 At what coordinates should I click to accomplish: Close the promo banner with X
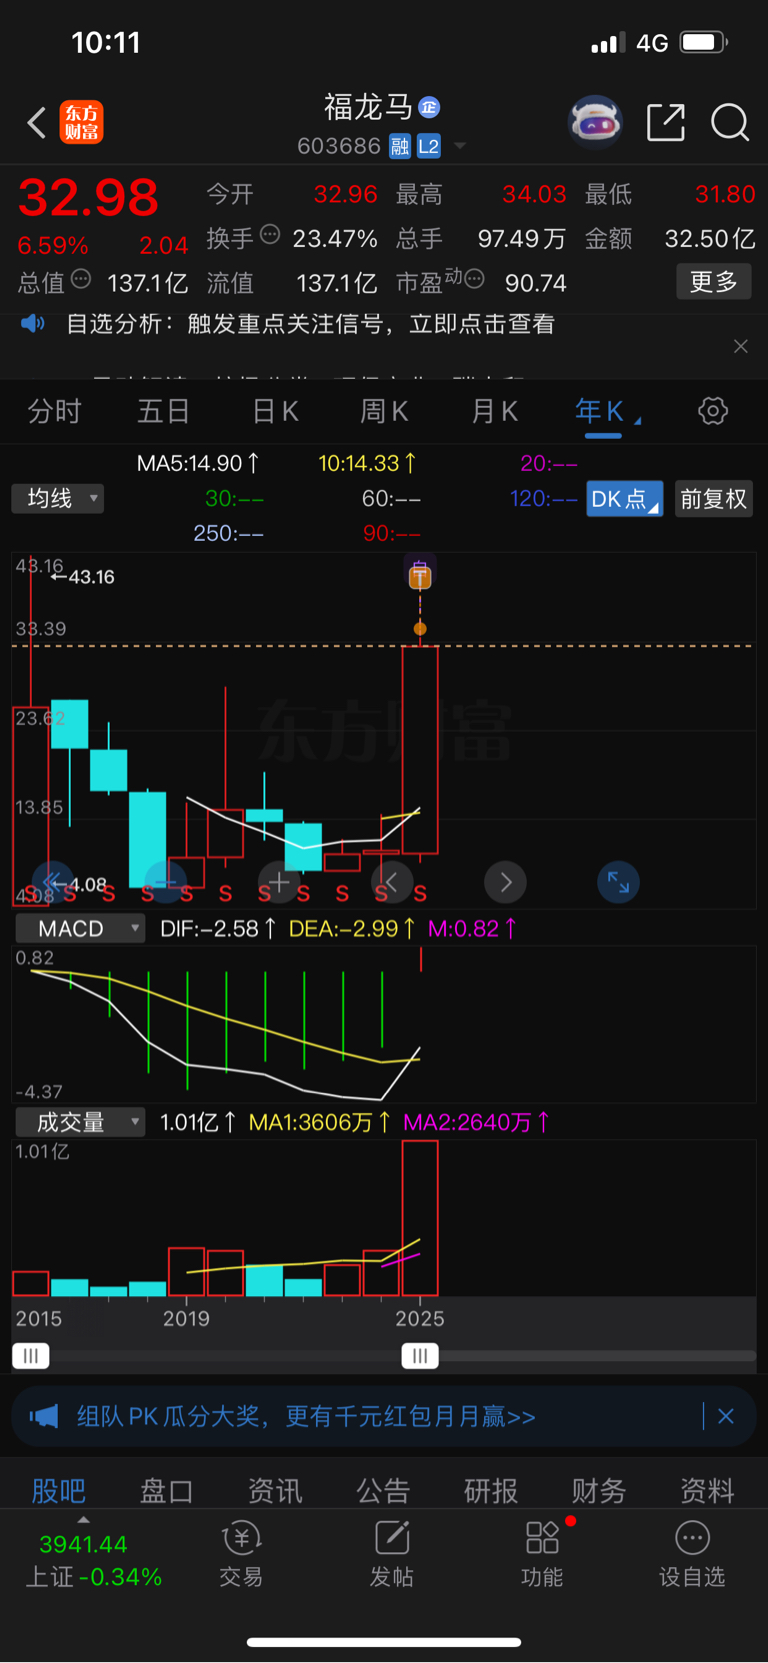pyautogui.click(x=726, y=1416)
